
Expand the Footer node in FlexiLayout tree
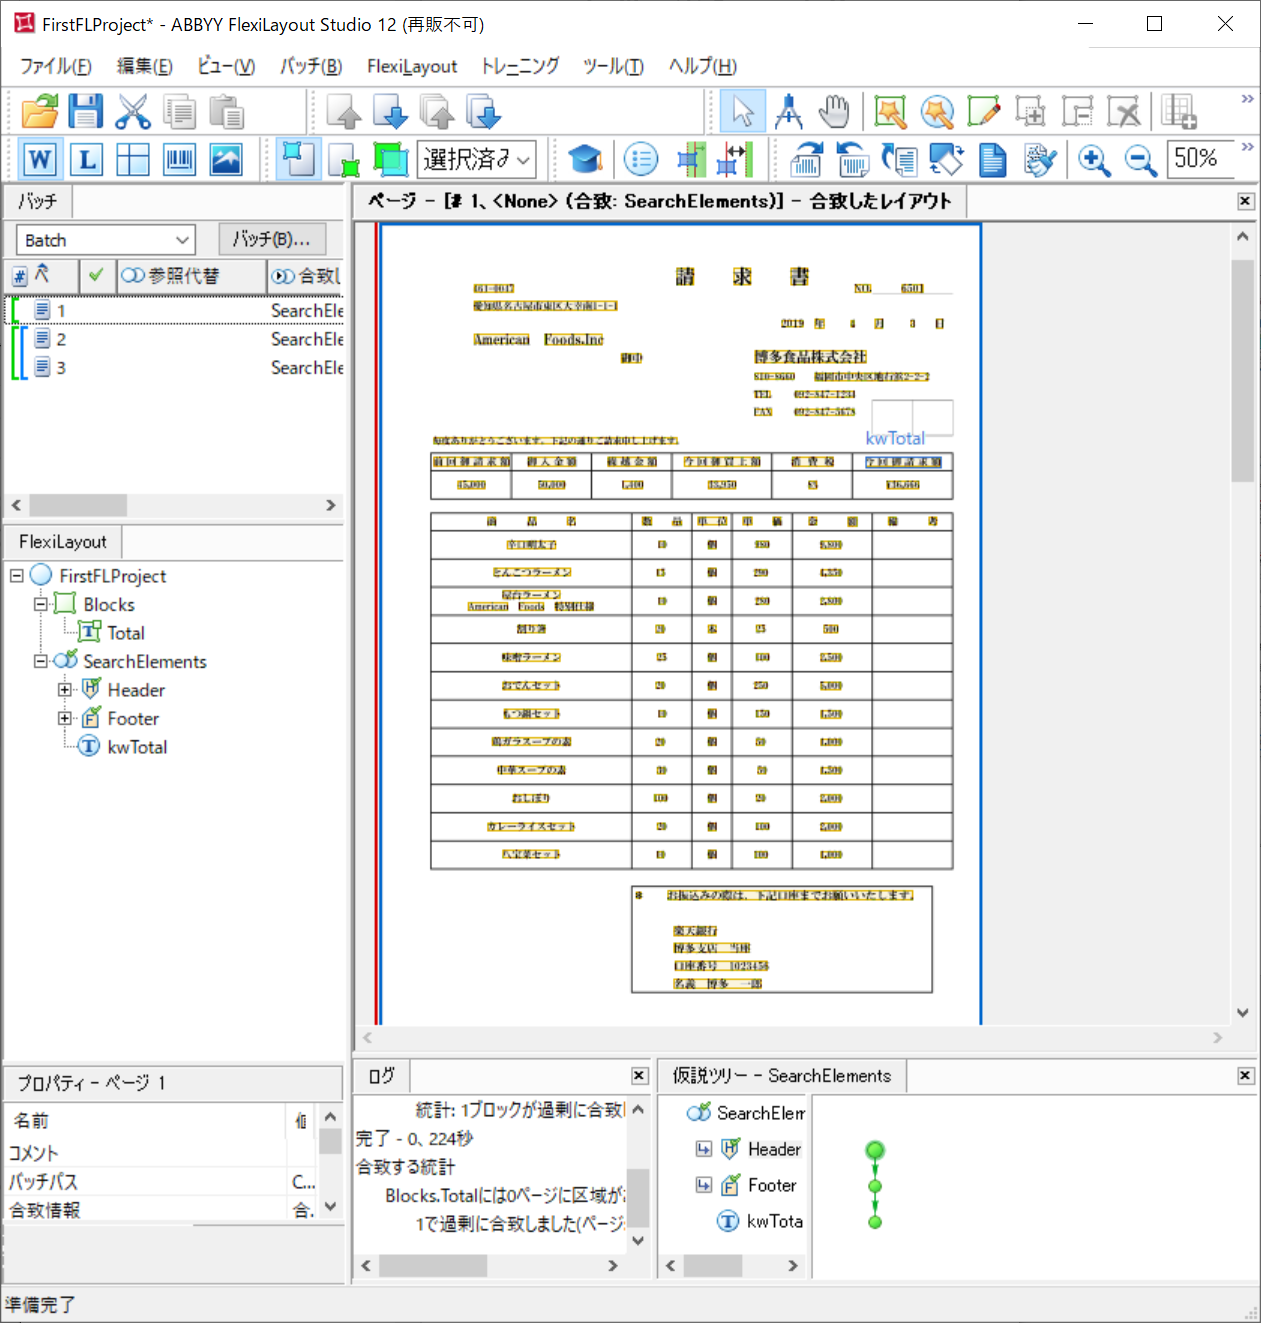(x=65, y=718)
